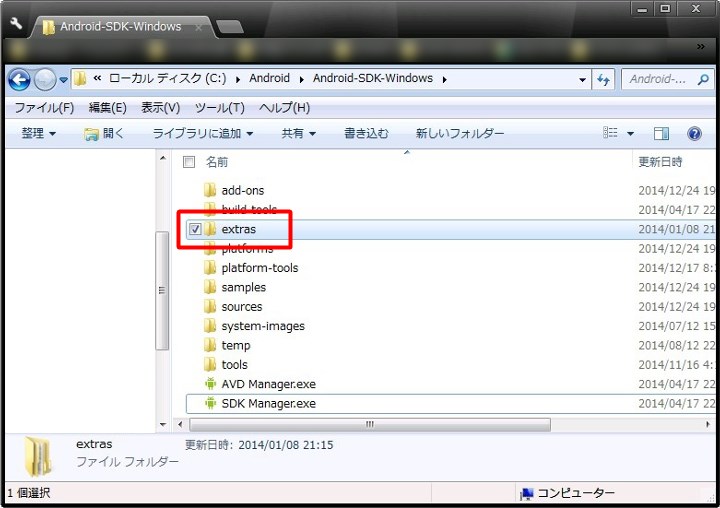Click the search magnifier icon
This screenshot has width=720, height=508.
tap(703, 79)
